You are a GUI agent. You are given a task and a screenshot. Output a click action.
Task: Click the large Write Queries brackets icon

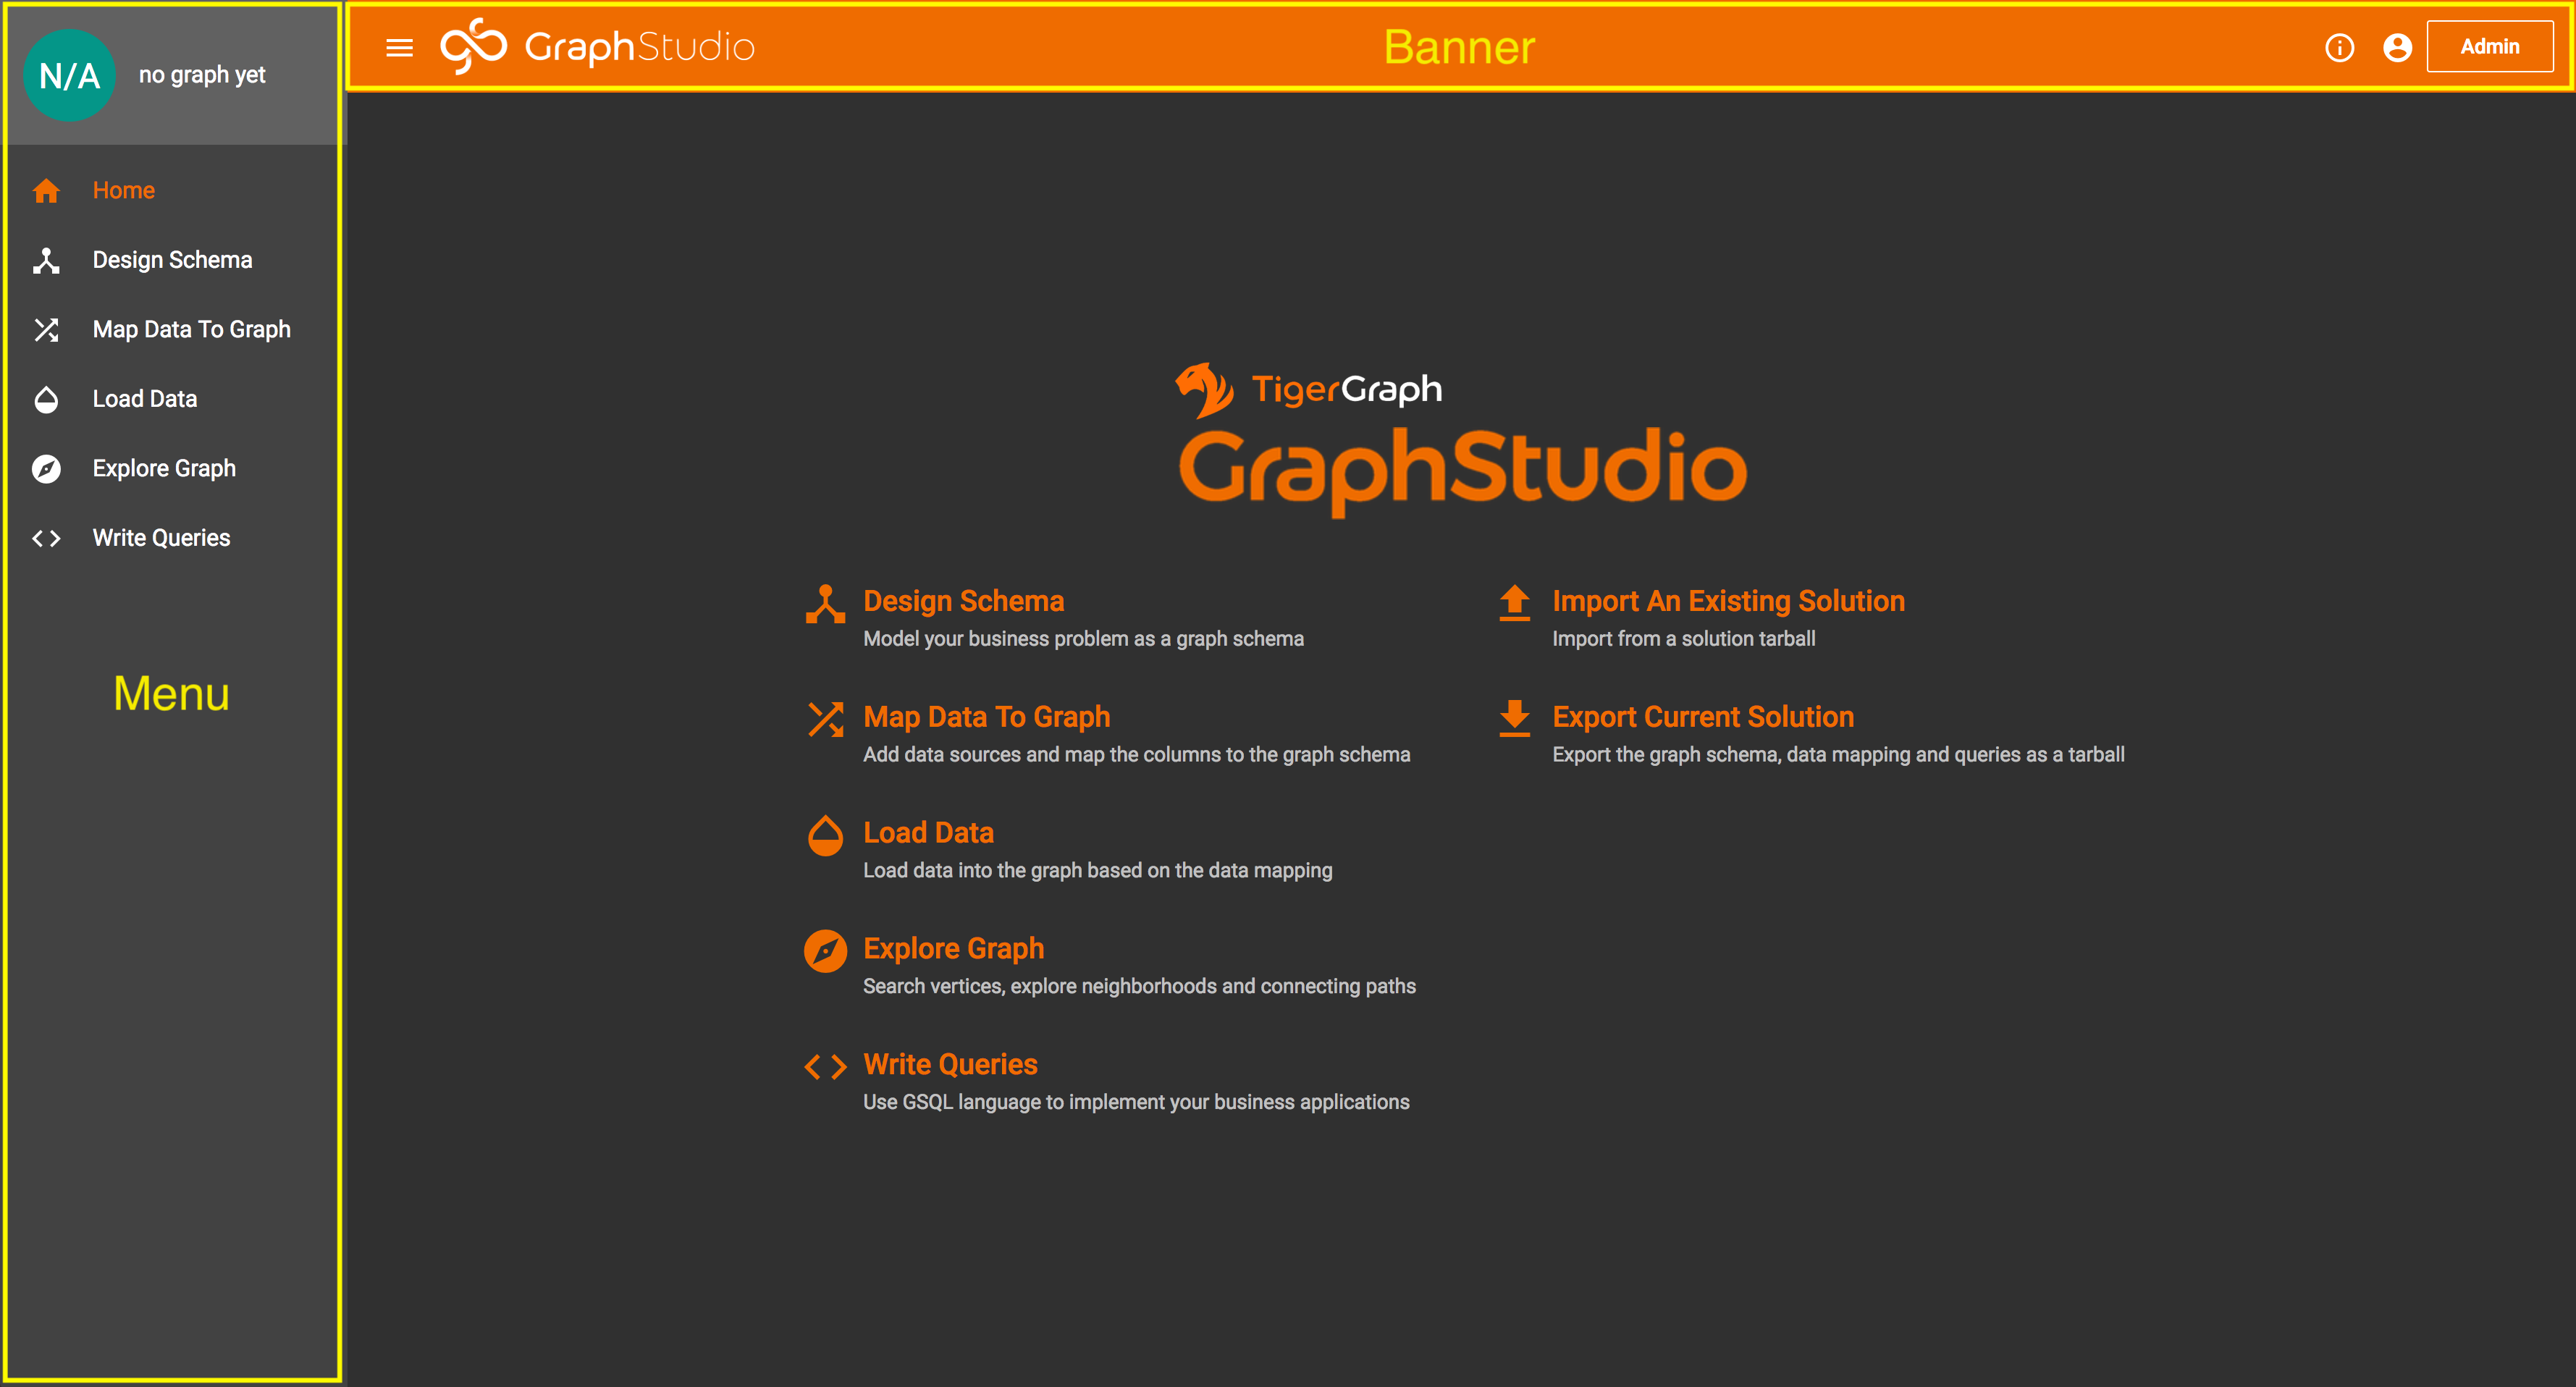point(825,1067)
